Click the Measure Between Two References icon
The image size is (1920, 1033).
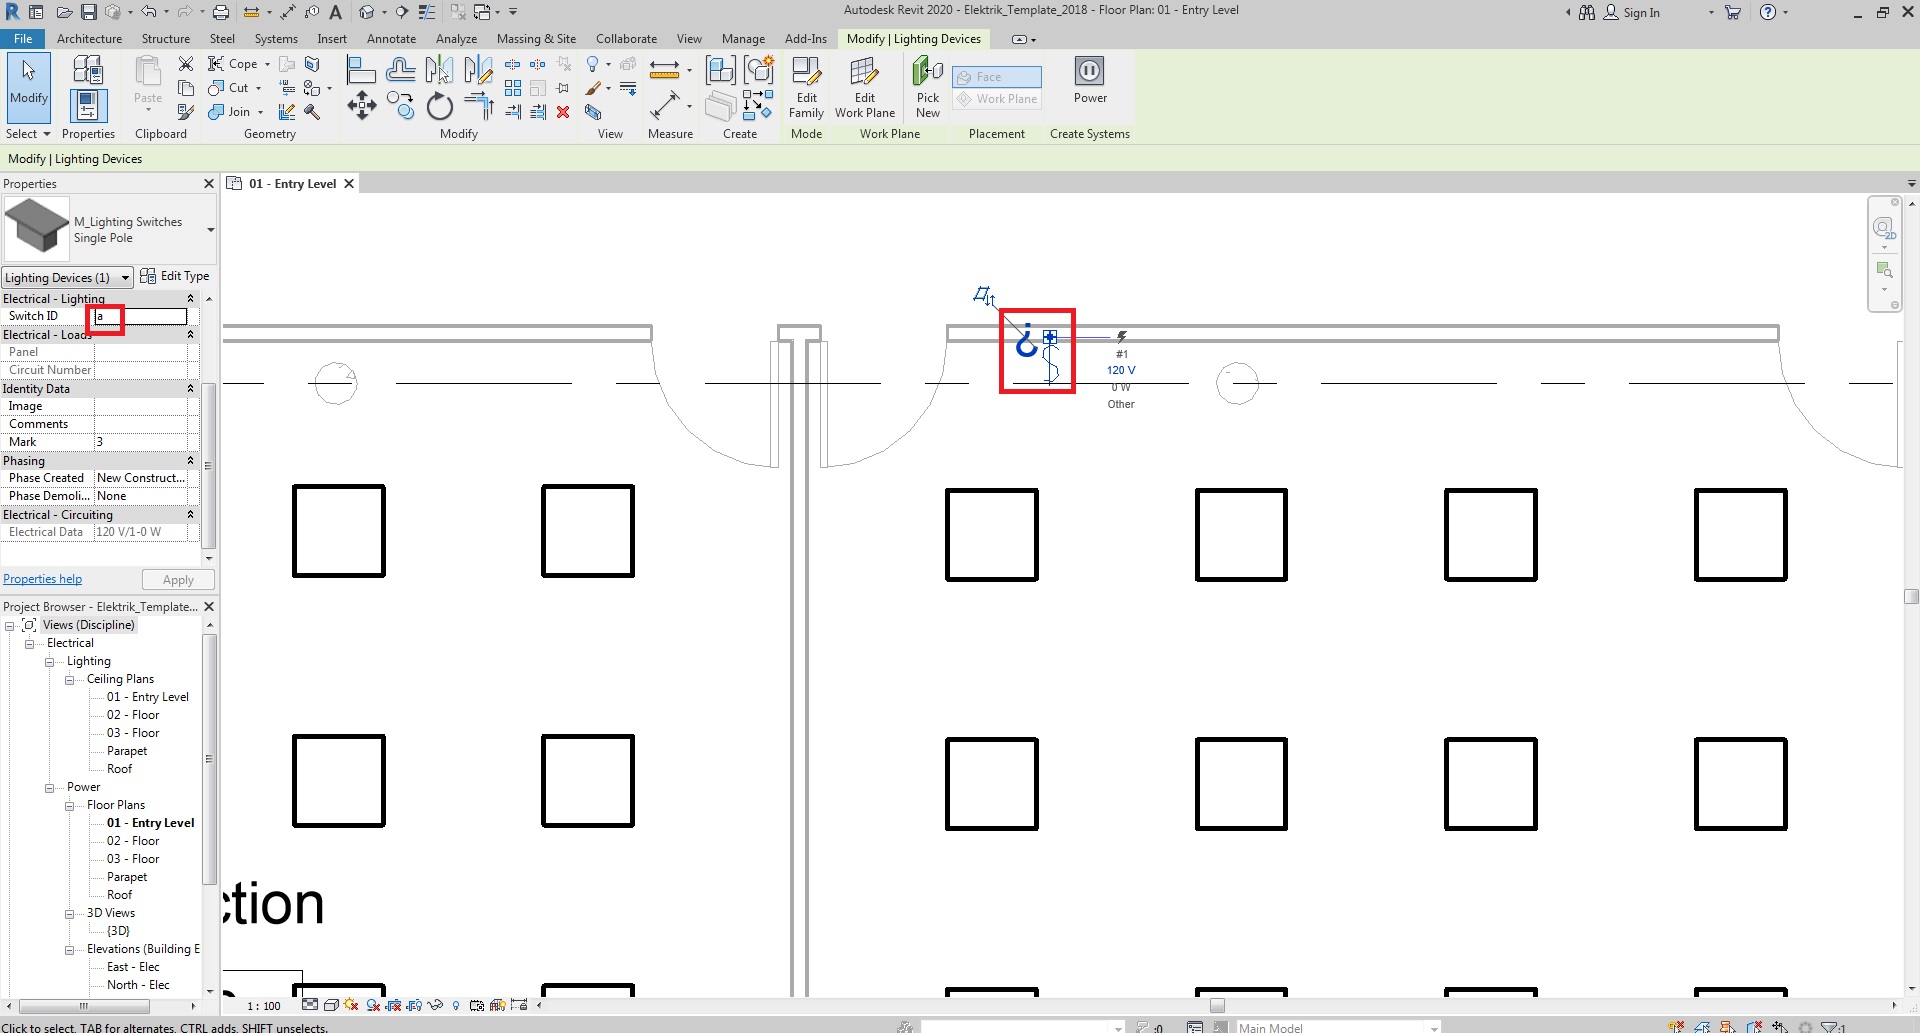(x=665, y=69)
